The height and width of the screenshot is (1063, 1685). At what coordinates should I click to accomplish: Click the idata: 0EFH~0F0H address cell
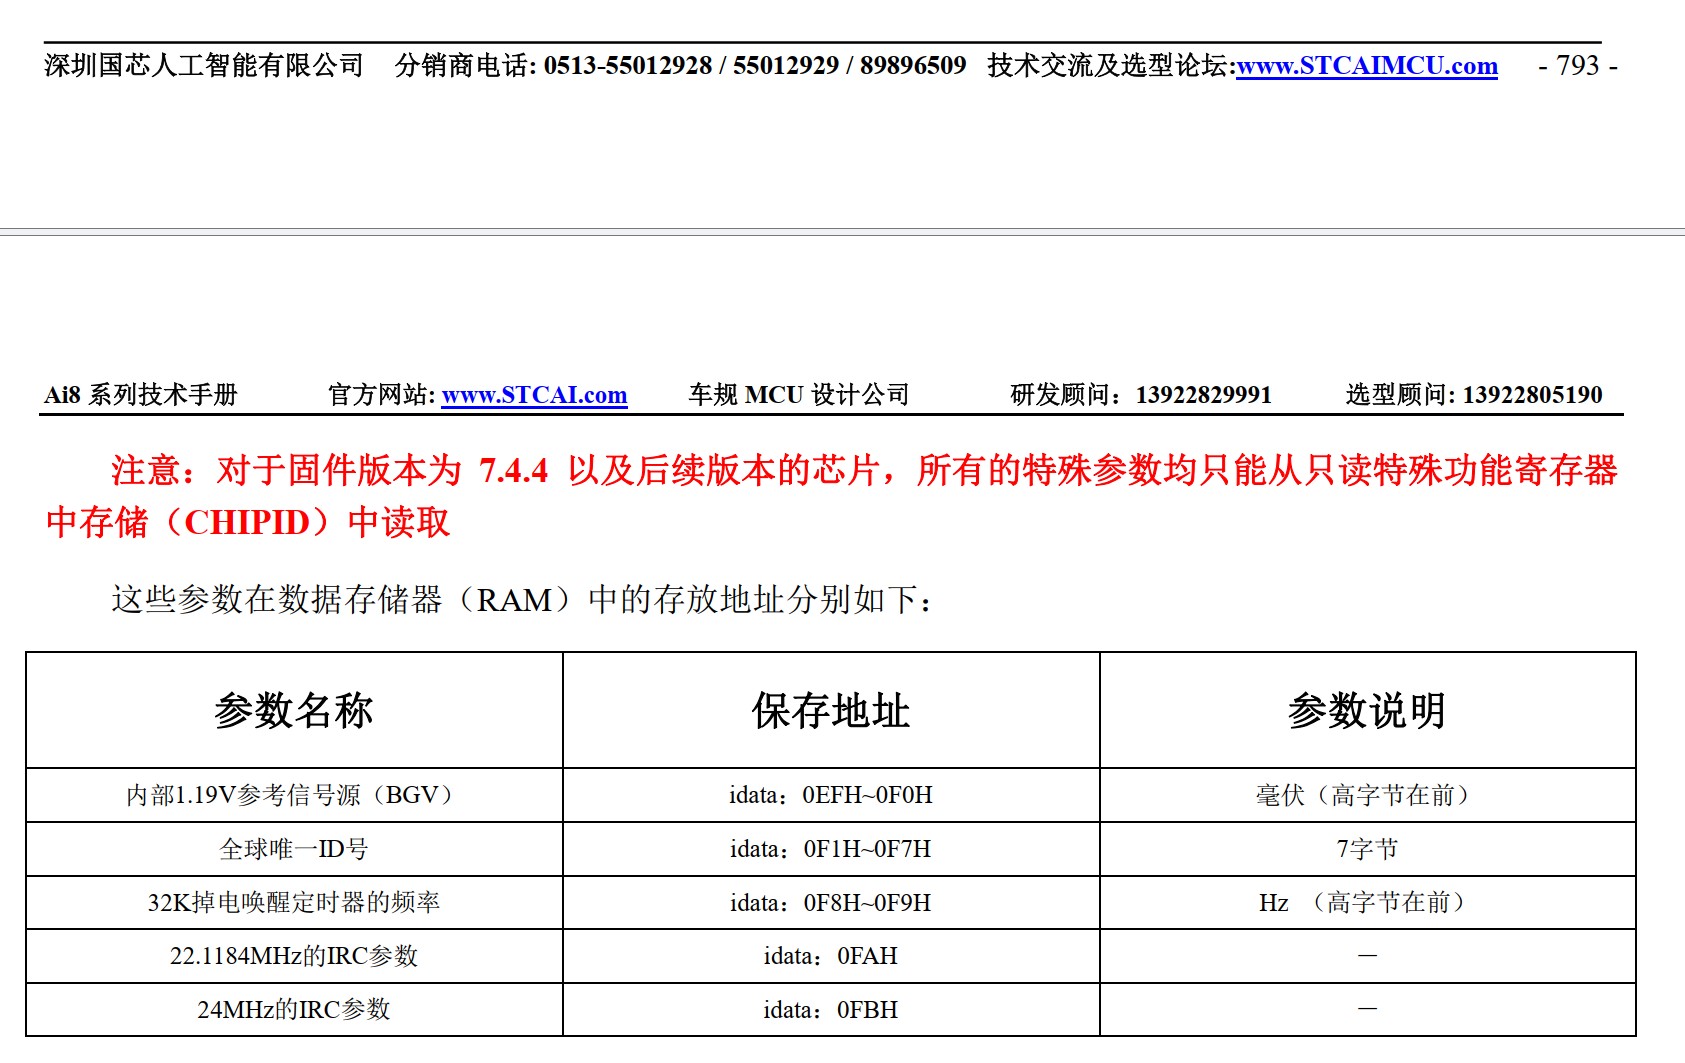[x=831, y=795]
